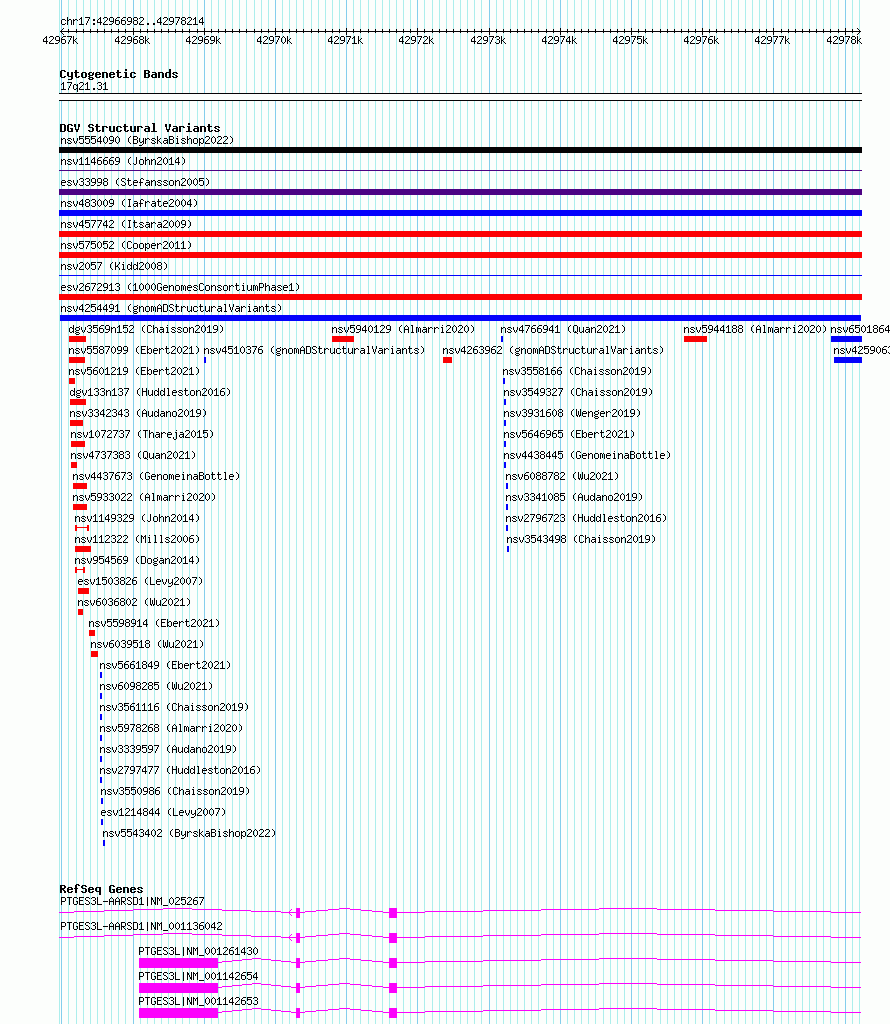Viewport: 890px width, 1024px height.
Task: Select variant nsv5543402 (ByrskaBishop2022)
Action: 189,833
